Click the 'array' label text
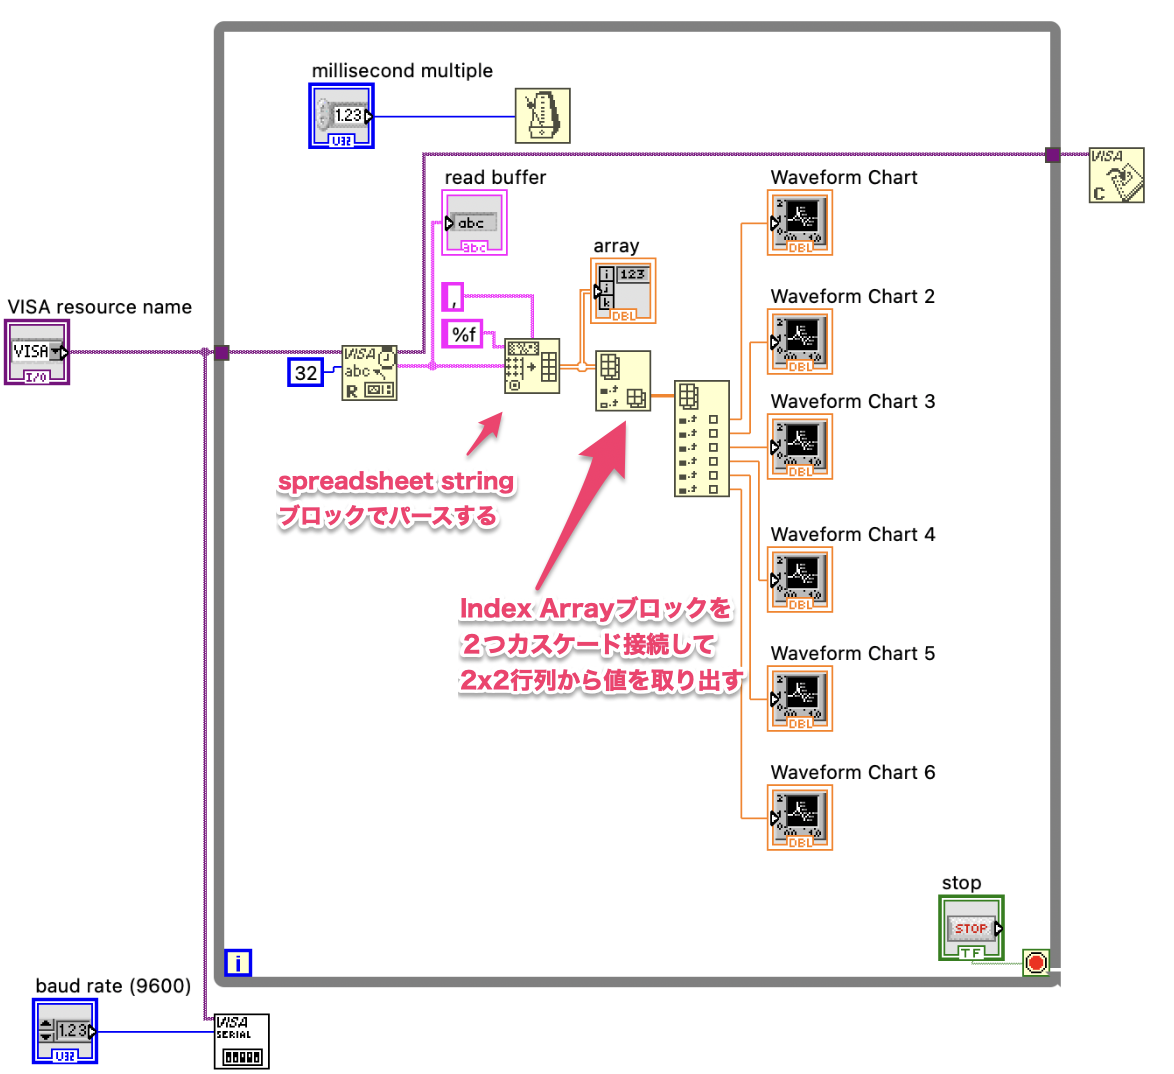 pos(616,246)
